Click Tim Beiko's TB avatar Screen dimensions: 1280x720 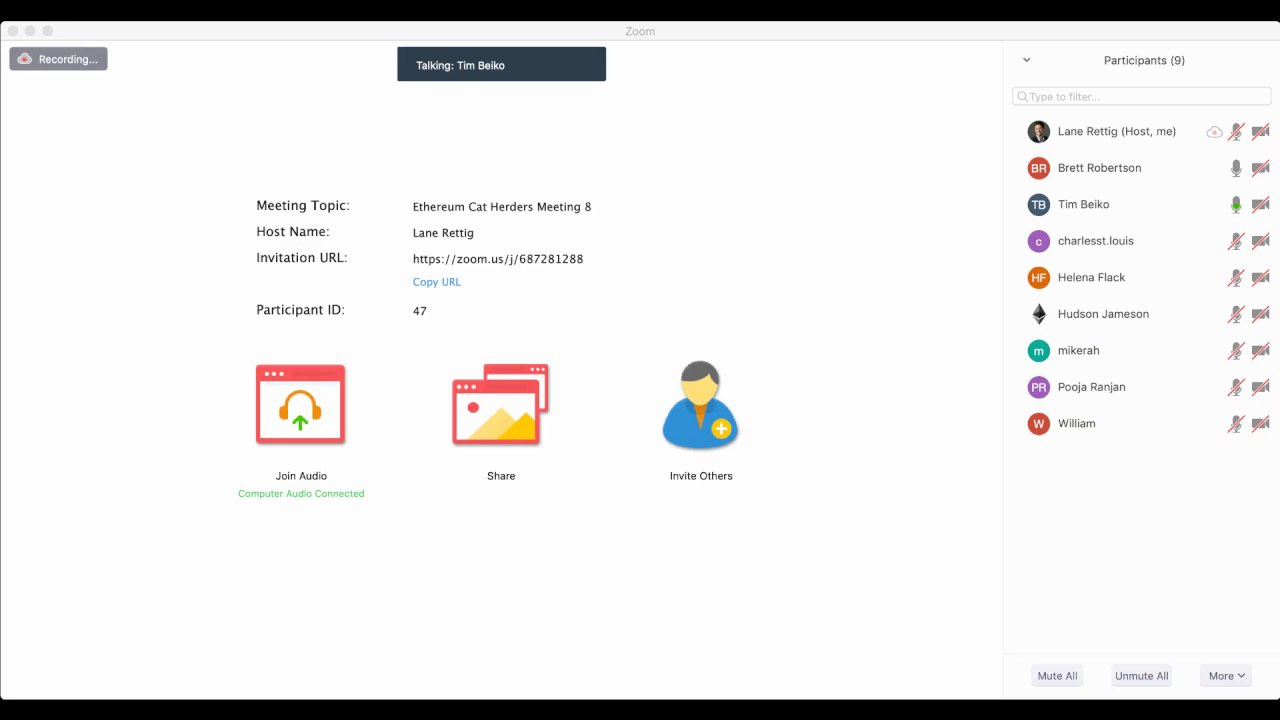pos(1039,205)
